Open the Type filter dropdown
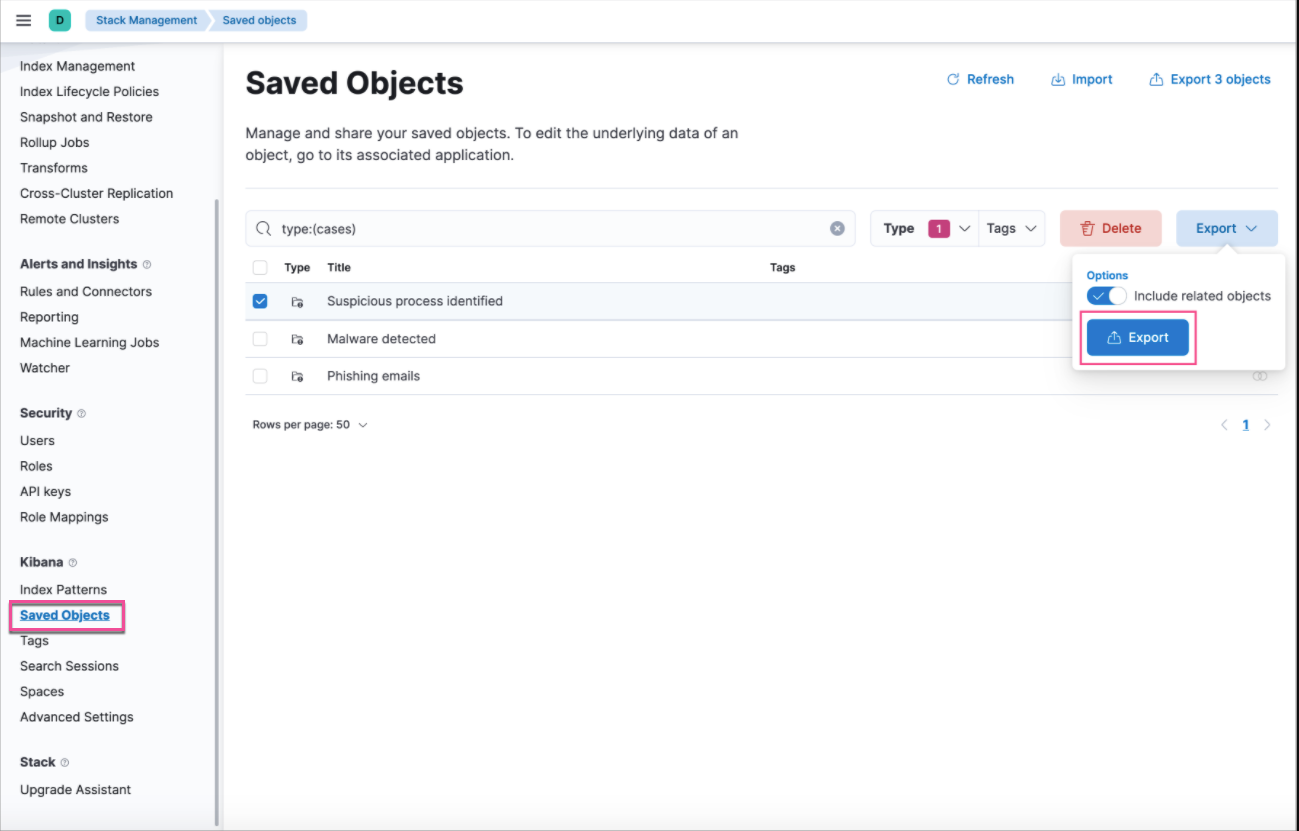 point(923,228)
